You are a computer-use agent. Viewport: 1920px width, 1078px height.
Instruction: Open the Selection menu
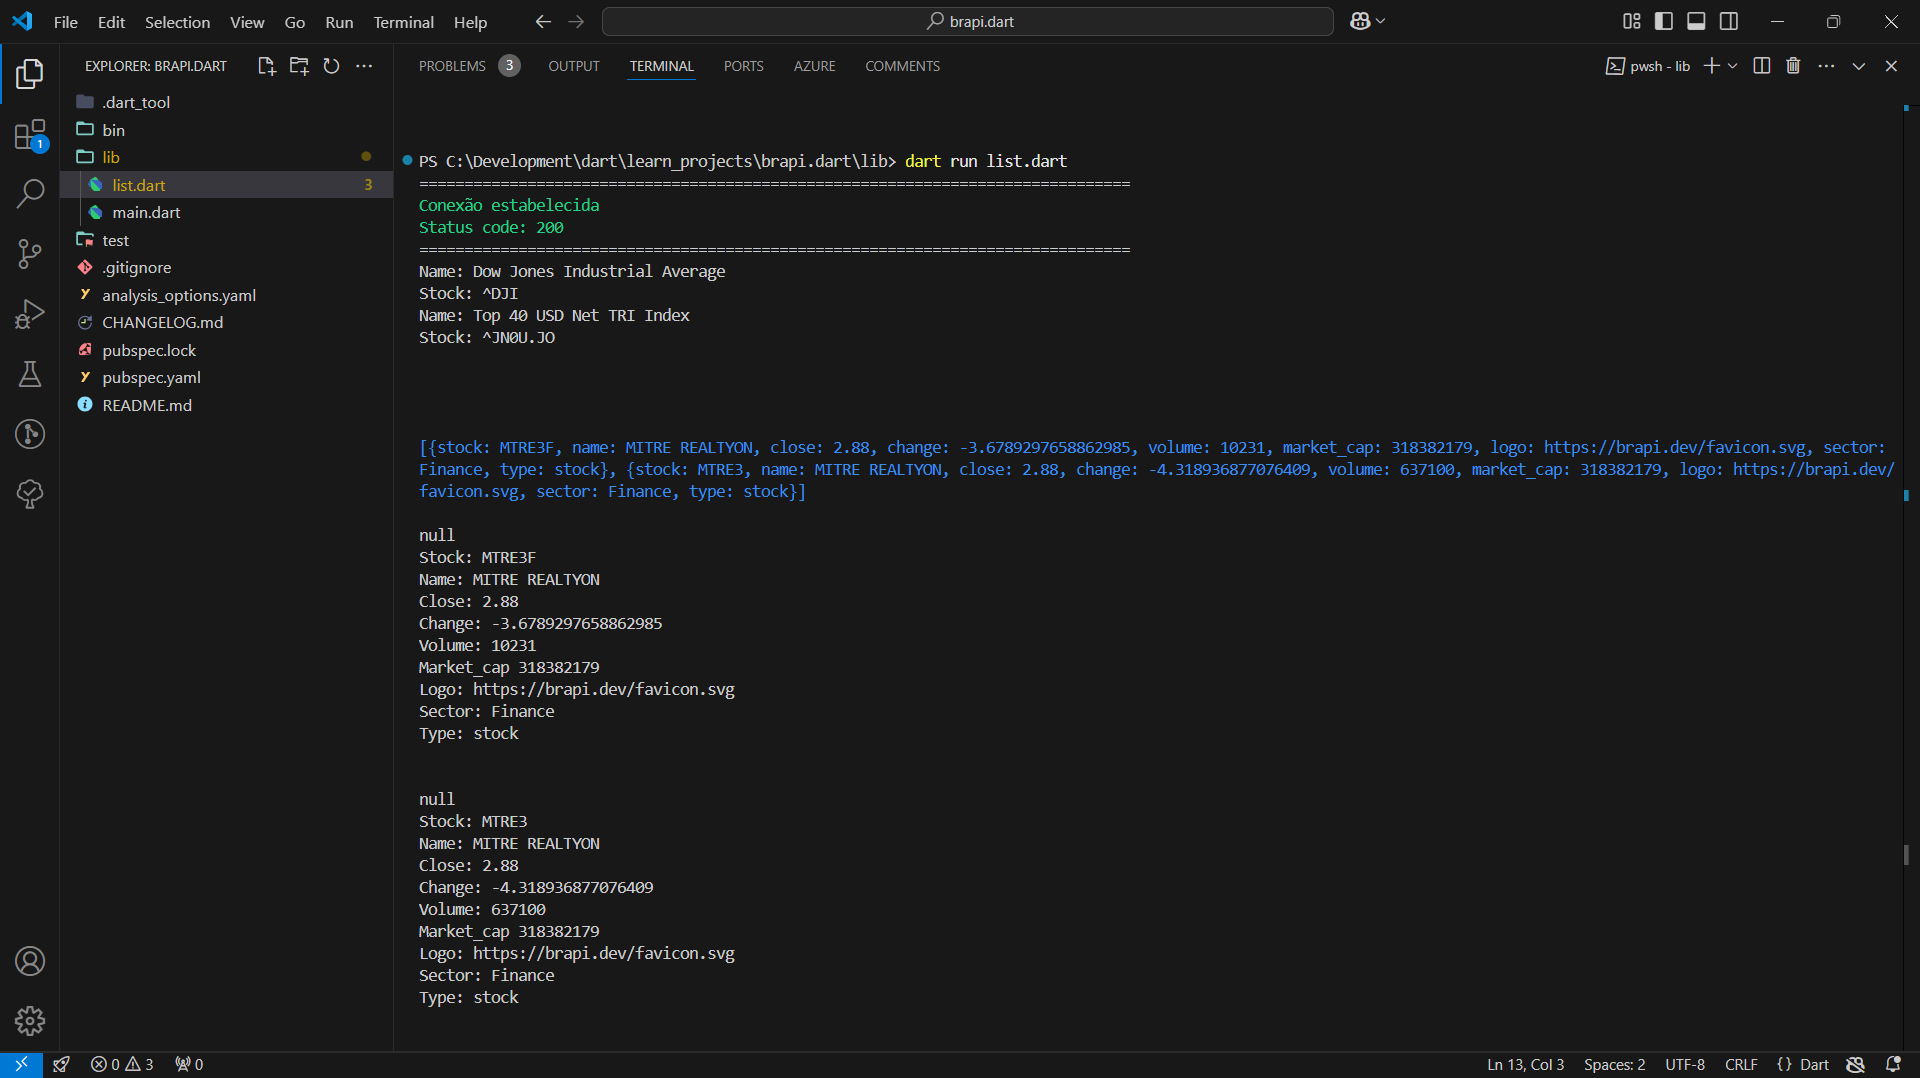pos(177,21)
